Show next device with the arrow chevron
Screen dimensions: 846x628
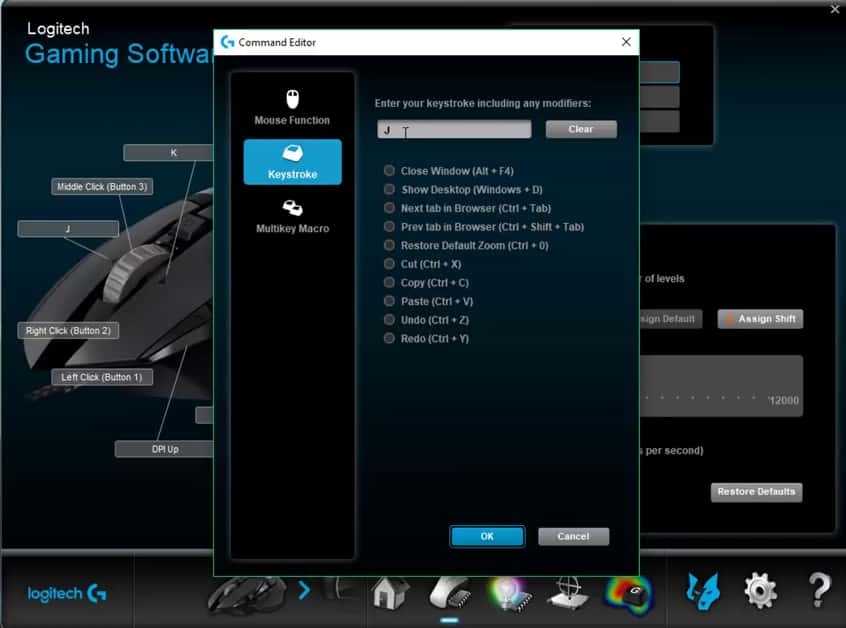coord(304,590)
